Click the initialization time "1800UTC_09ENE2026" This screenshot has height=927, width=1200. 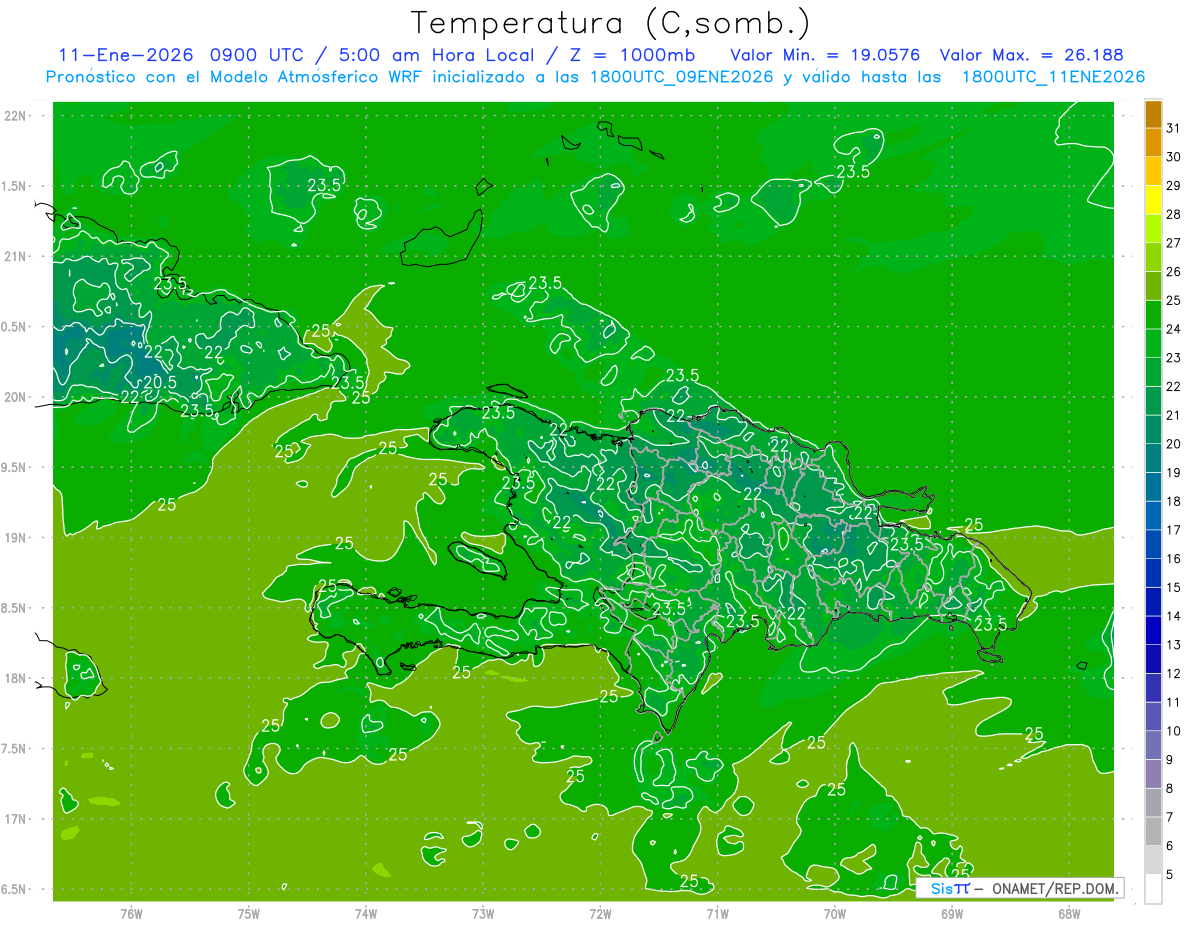[x=684, y=77]
